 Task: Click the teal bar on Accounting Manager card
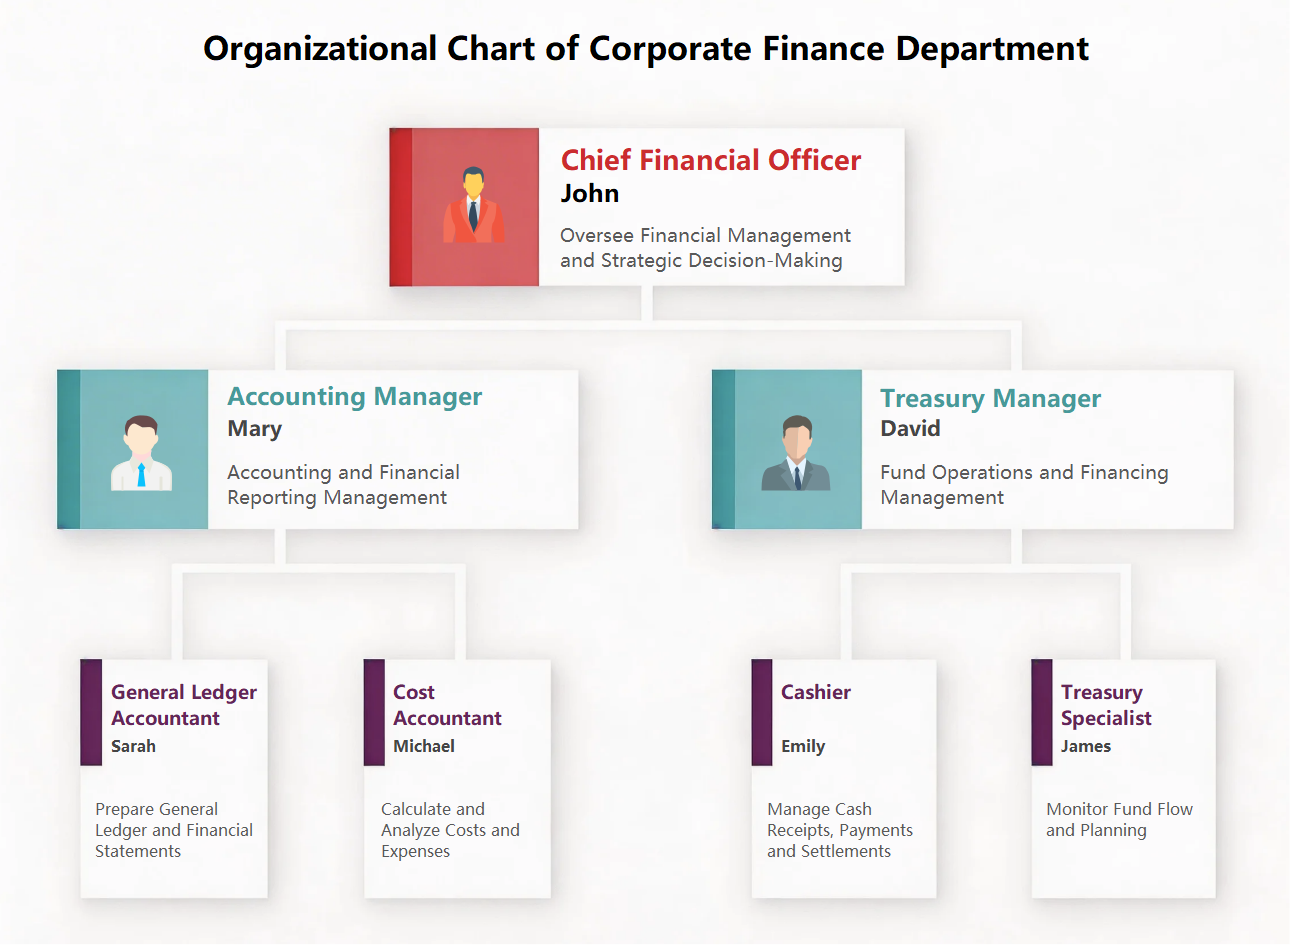coord(68,449)
